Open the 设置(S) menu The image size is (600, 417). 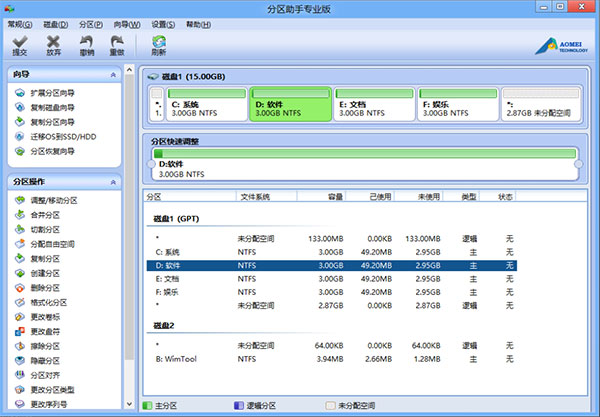(x=164, y=22)
